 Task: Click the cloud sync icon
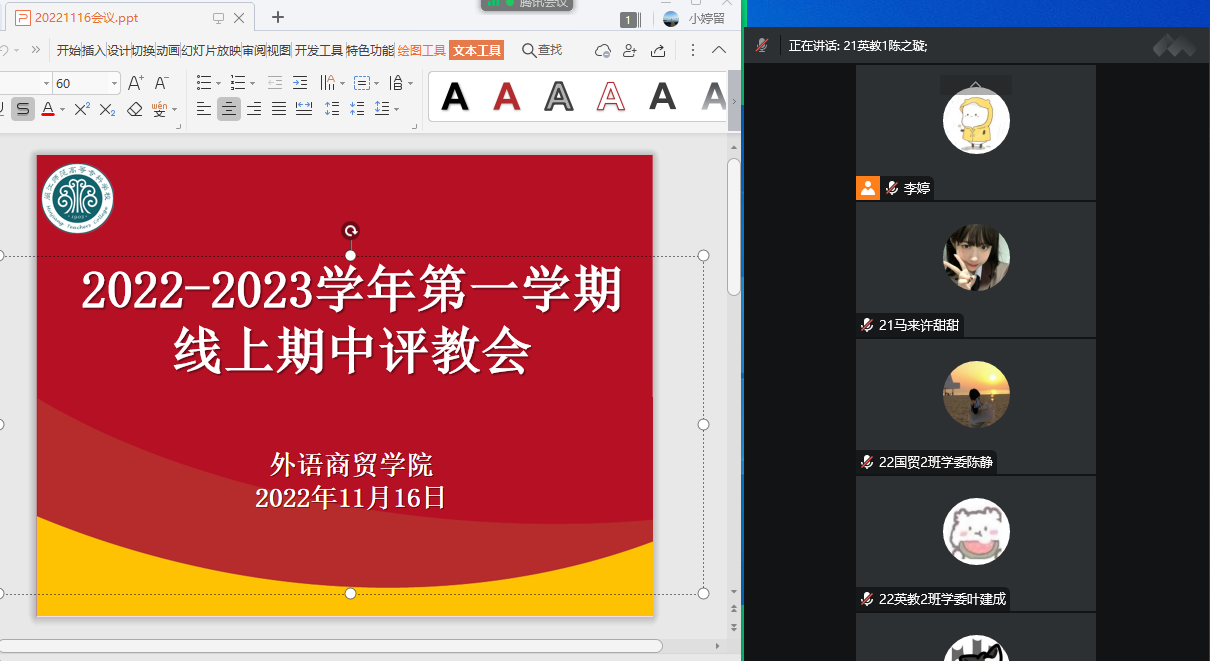602,50
